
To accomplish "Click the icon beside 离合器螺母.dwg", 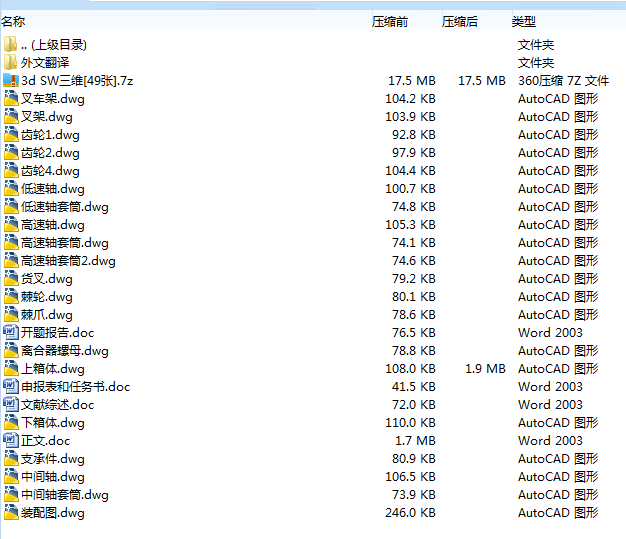I will 11,350.
